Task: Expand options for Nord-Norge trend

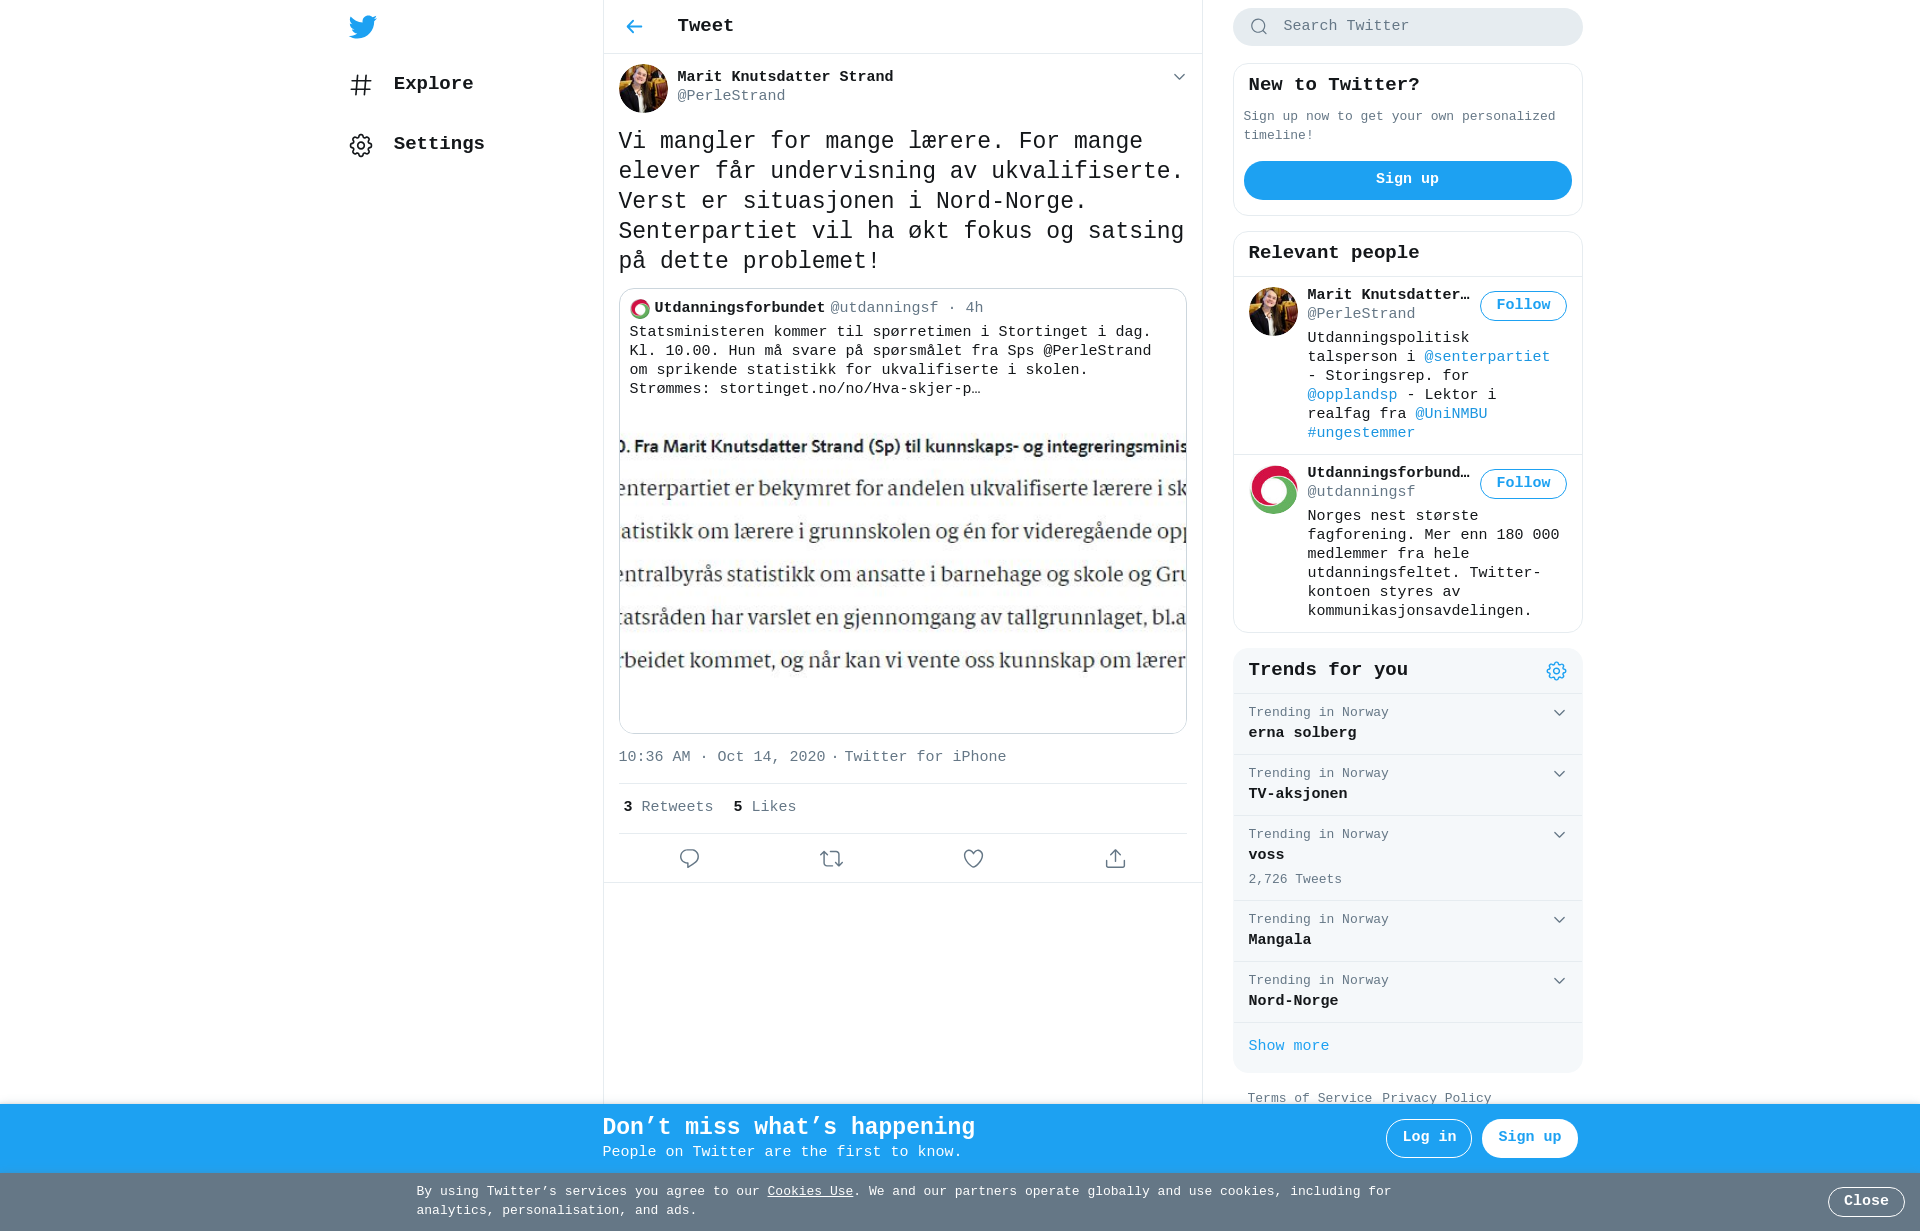Action: 1559,981
